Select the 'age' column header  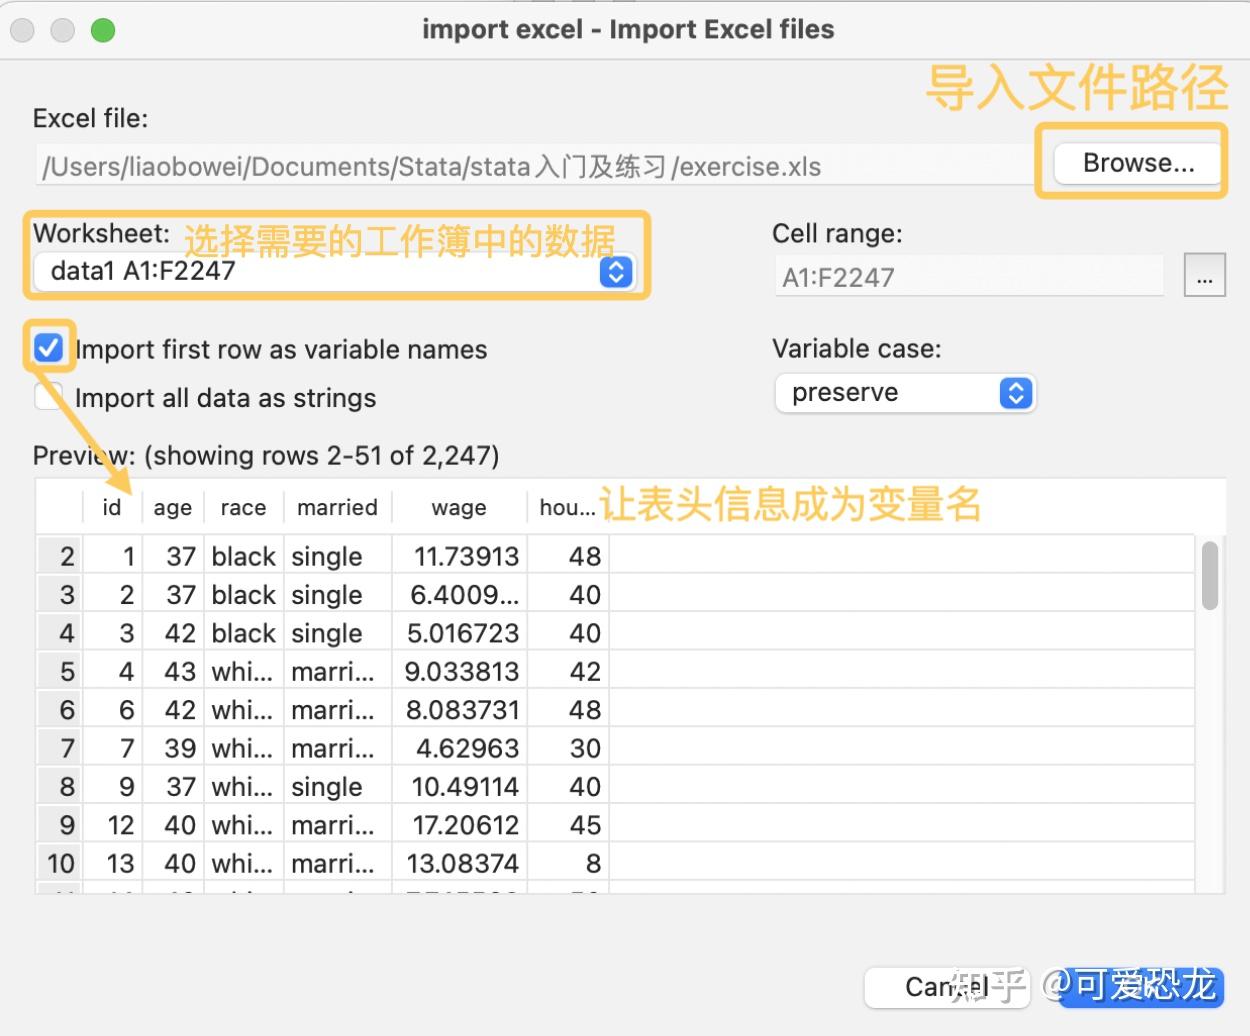click(x=172, y=507)
